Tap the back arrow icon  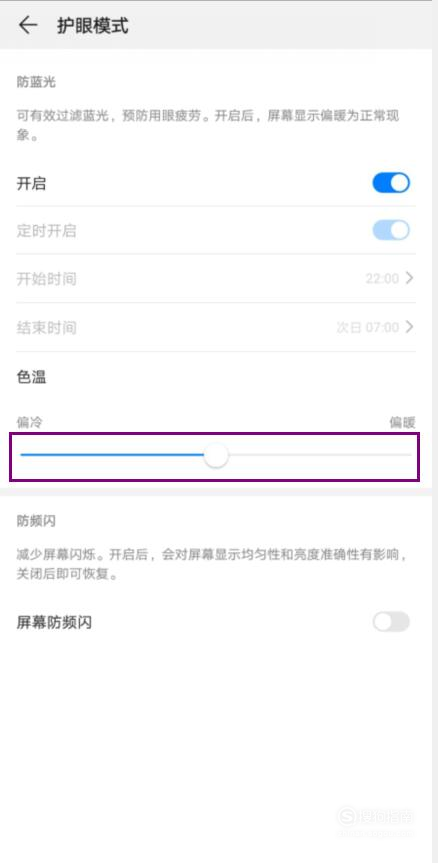pyautogui.click(x=28, y=25)
